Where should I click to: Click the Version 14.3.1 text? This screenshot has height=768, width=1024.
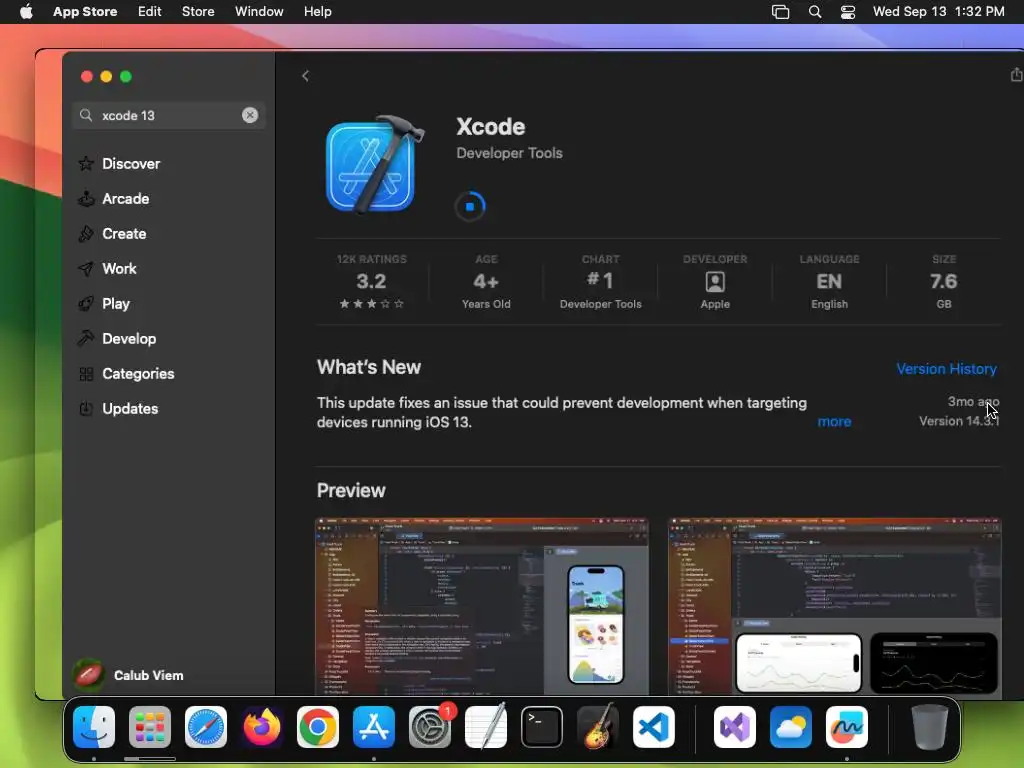(x=959, y=421)
